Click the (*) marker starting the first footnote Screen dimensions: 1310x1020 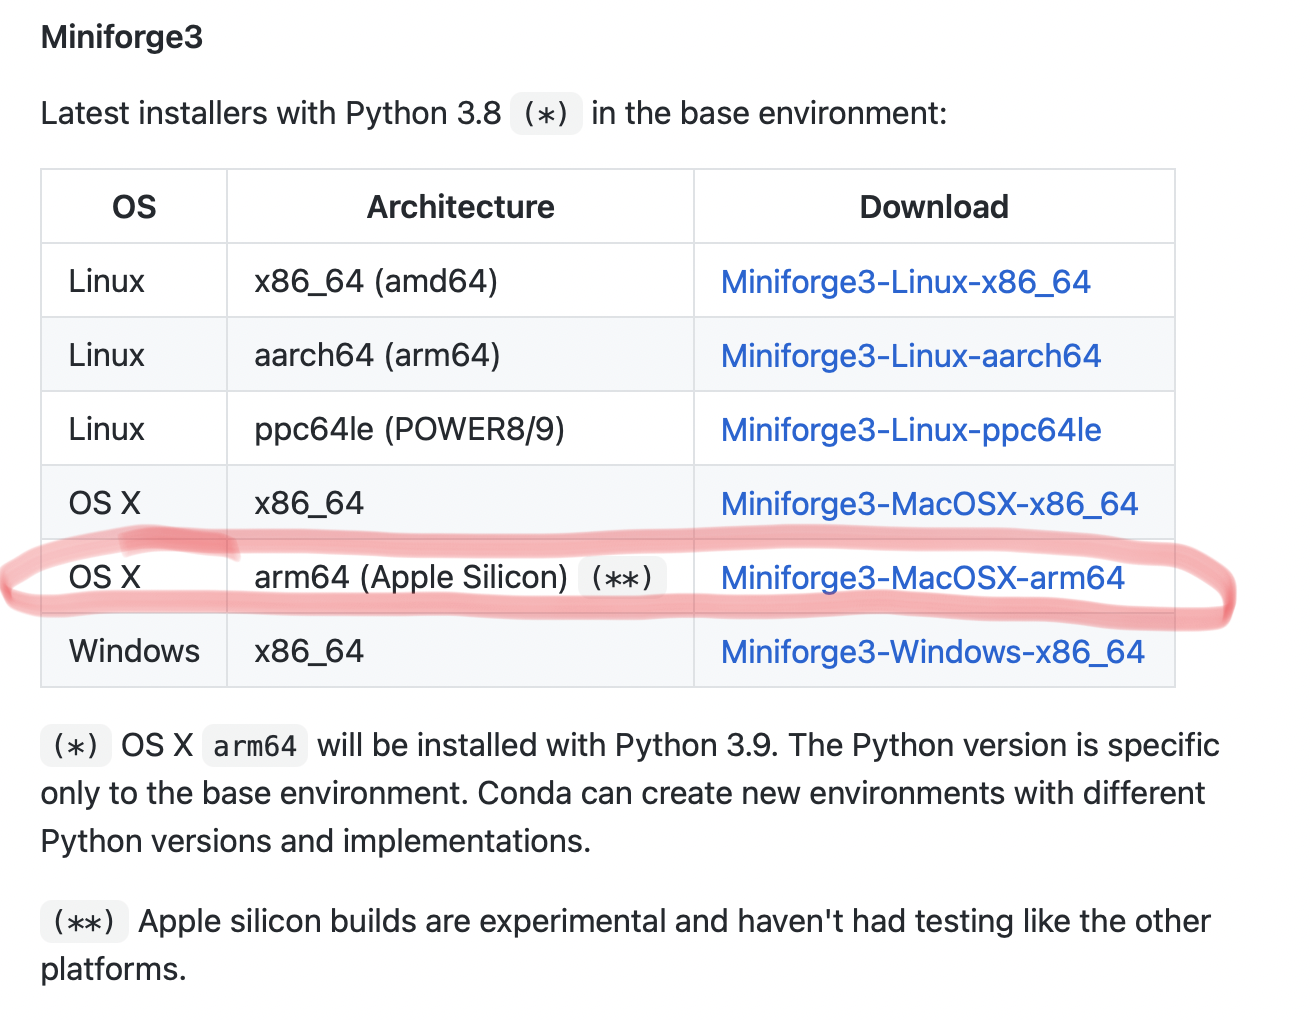(x=75, y=746)
